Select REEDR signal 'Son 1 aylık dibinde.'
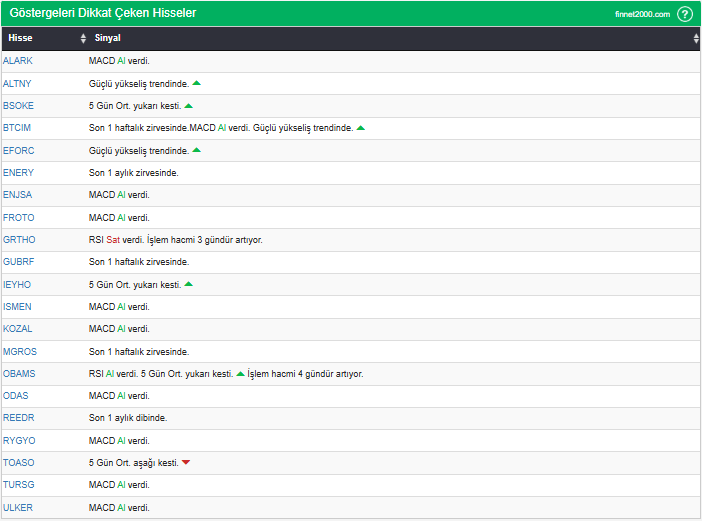 (128, 418)
